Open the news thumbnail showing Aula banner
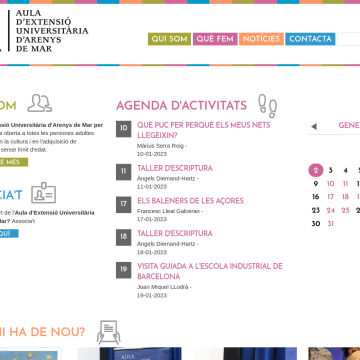The height and width of the screenshot is (360, 360). [x=130, y=354]
